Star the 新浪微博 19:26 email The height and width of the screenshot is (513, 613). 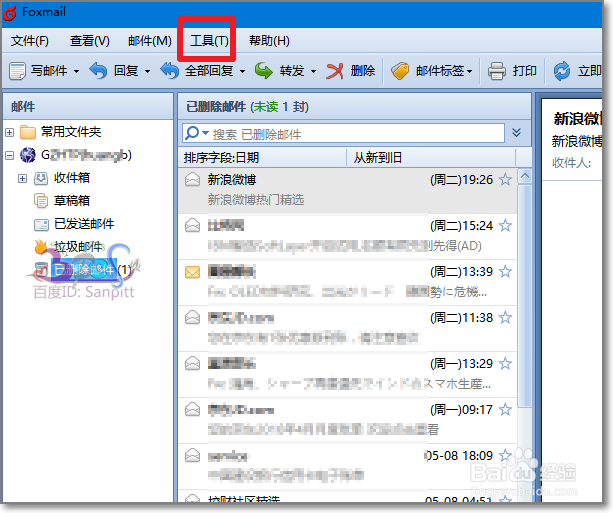coord(505,180)
